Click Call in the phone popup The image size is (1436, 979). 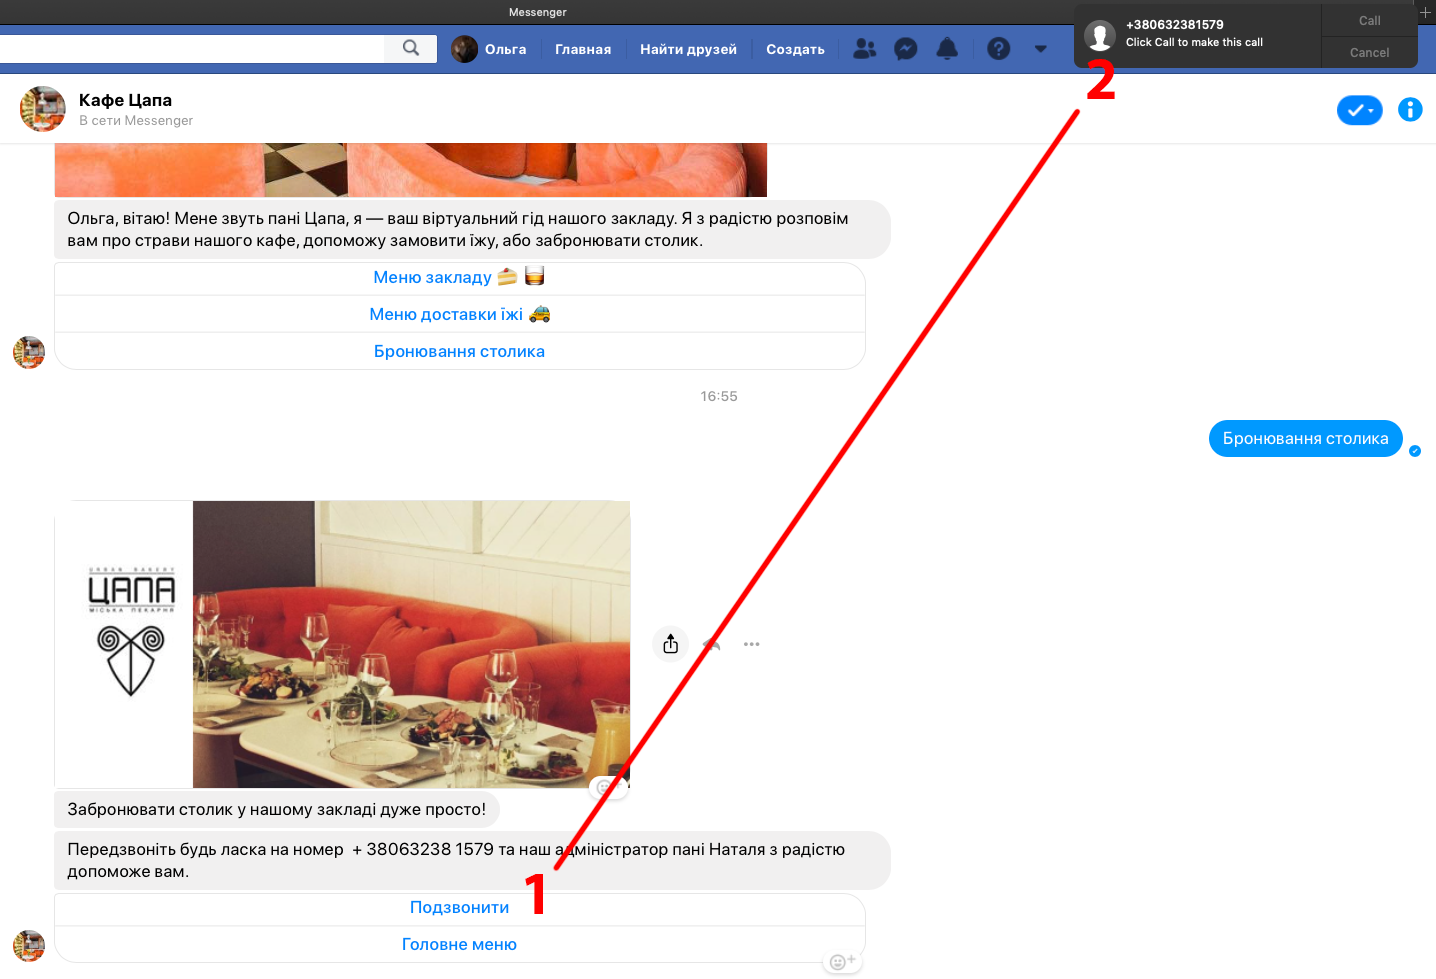(x=1369, y=21)
